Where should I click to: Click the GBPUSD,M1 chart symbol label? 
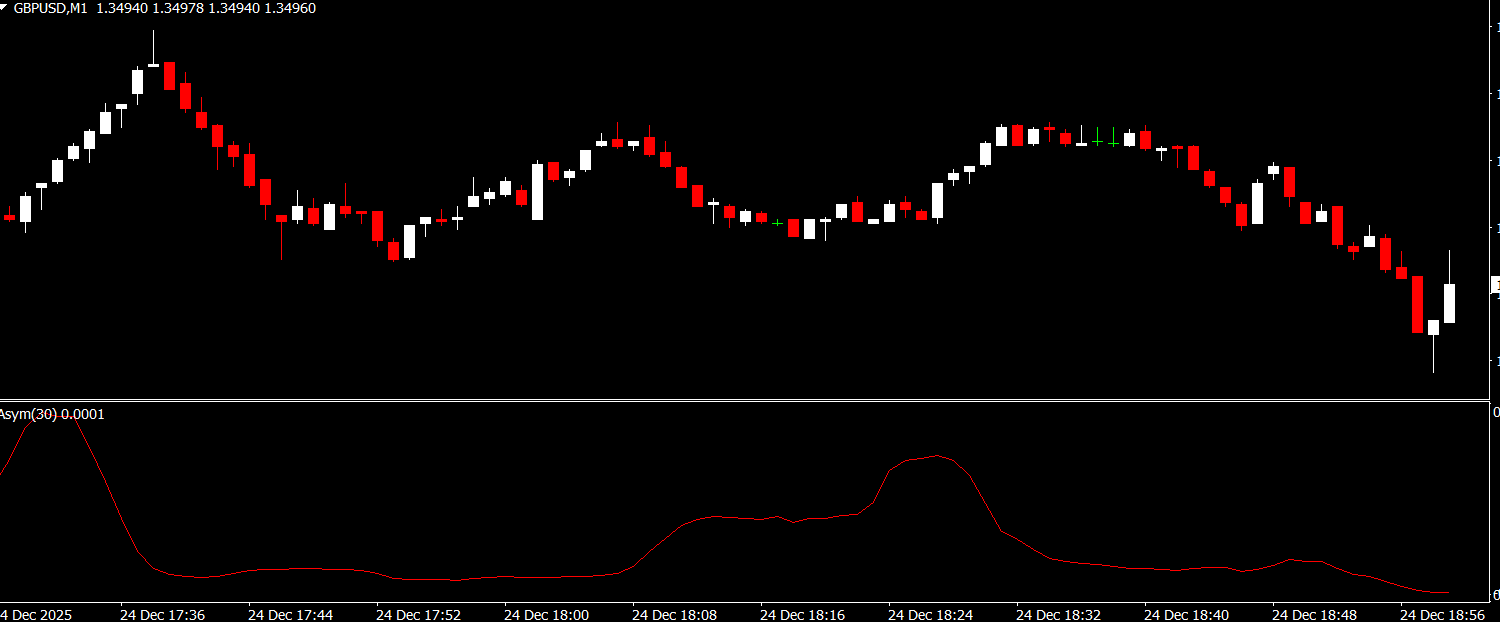(50, 8)
